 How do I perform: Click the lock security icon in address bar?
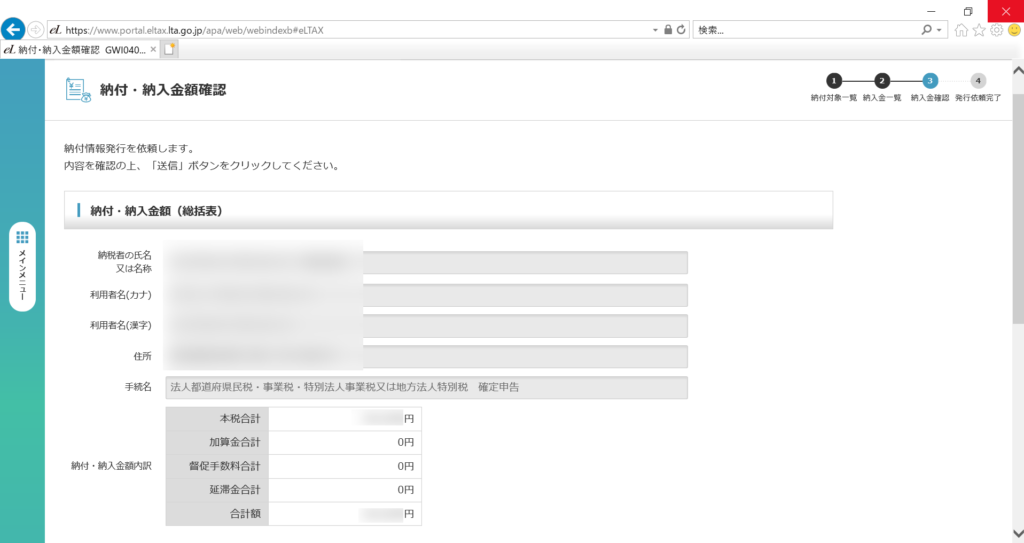668,30
